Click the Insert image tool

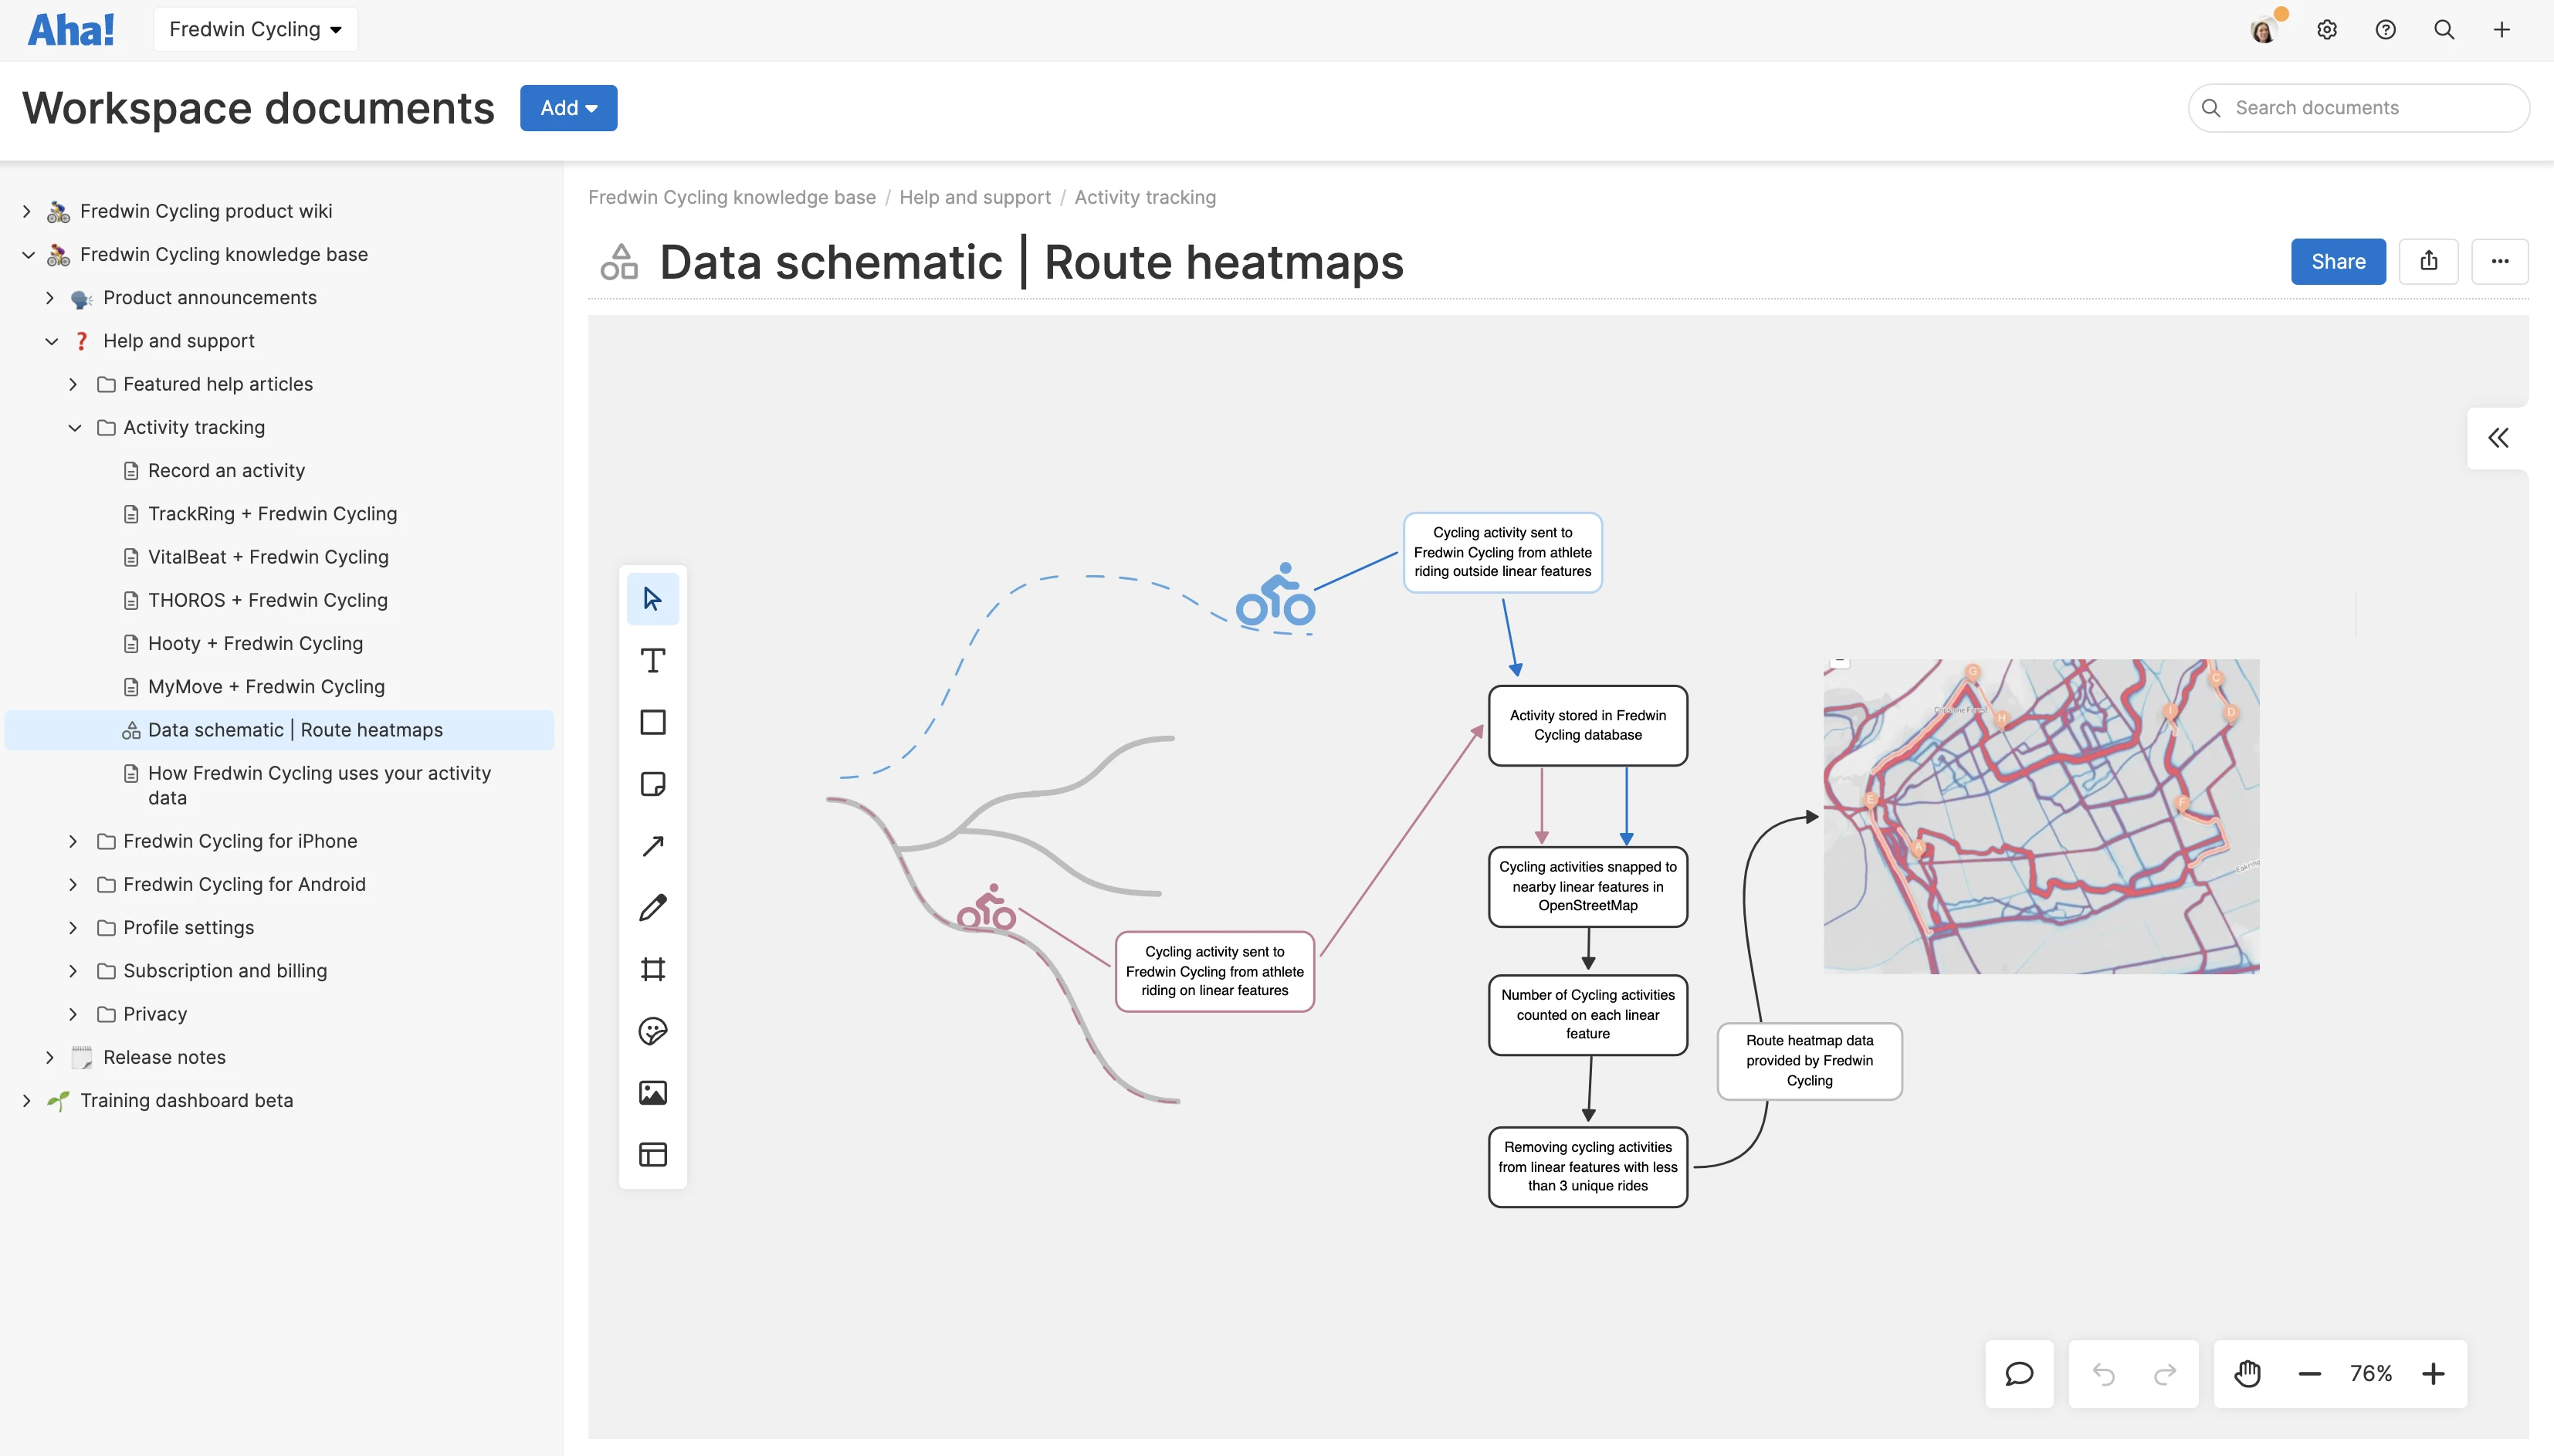click(652, 1093)
